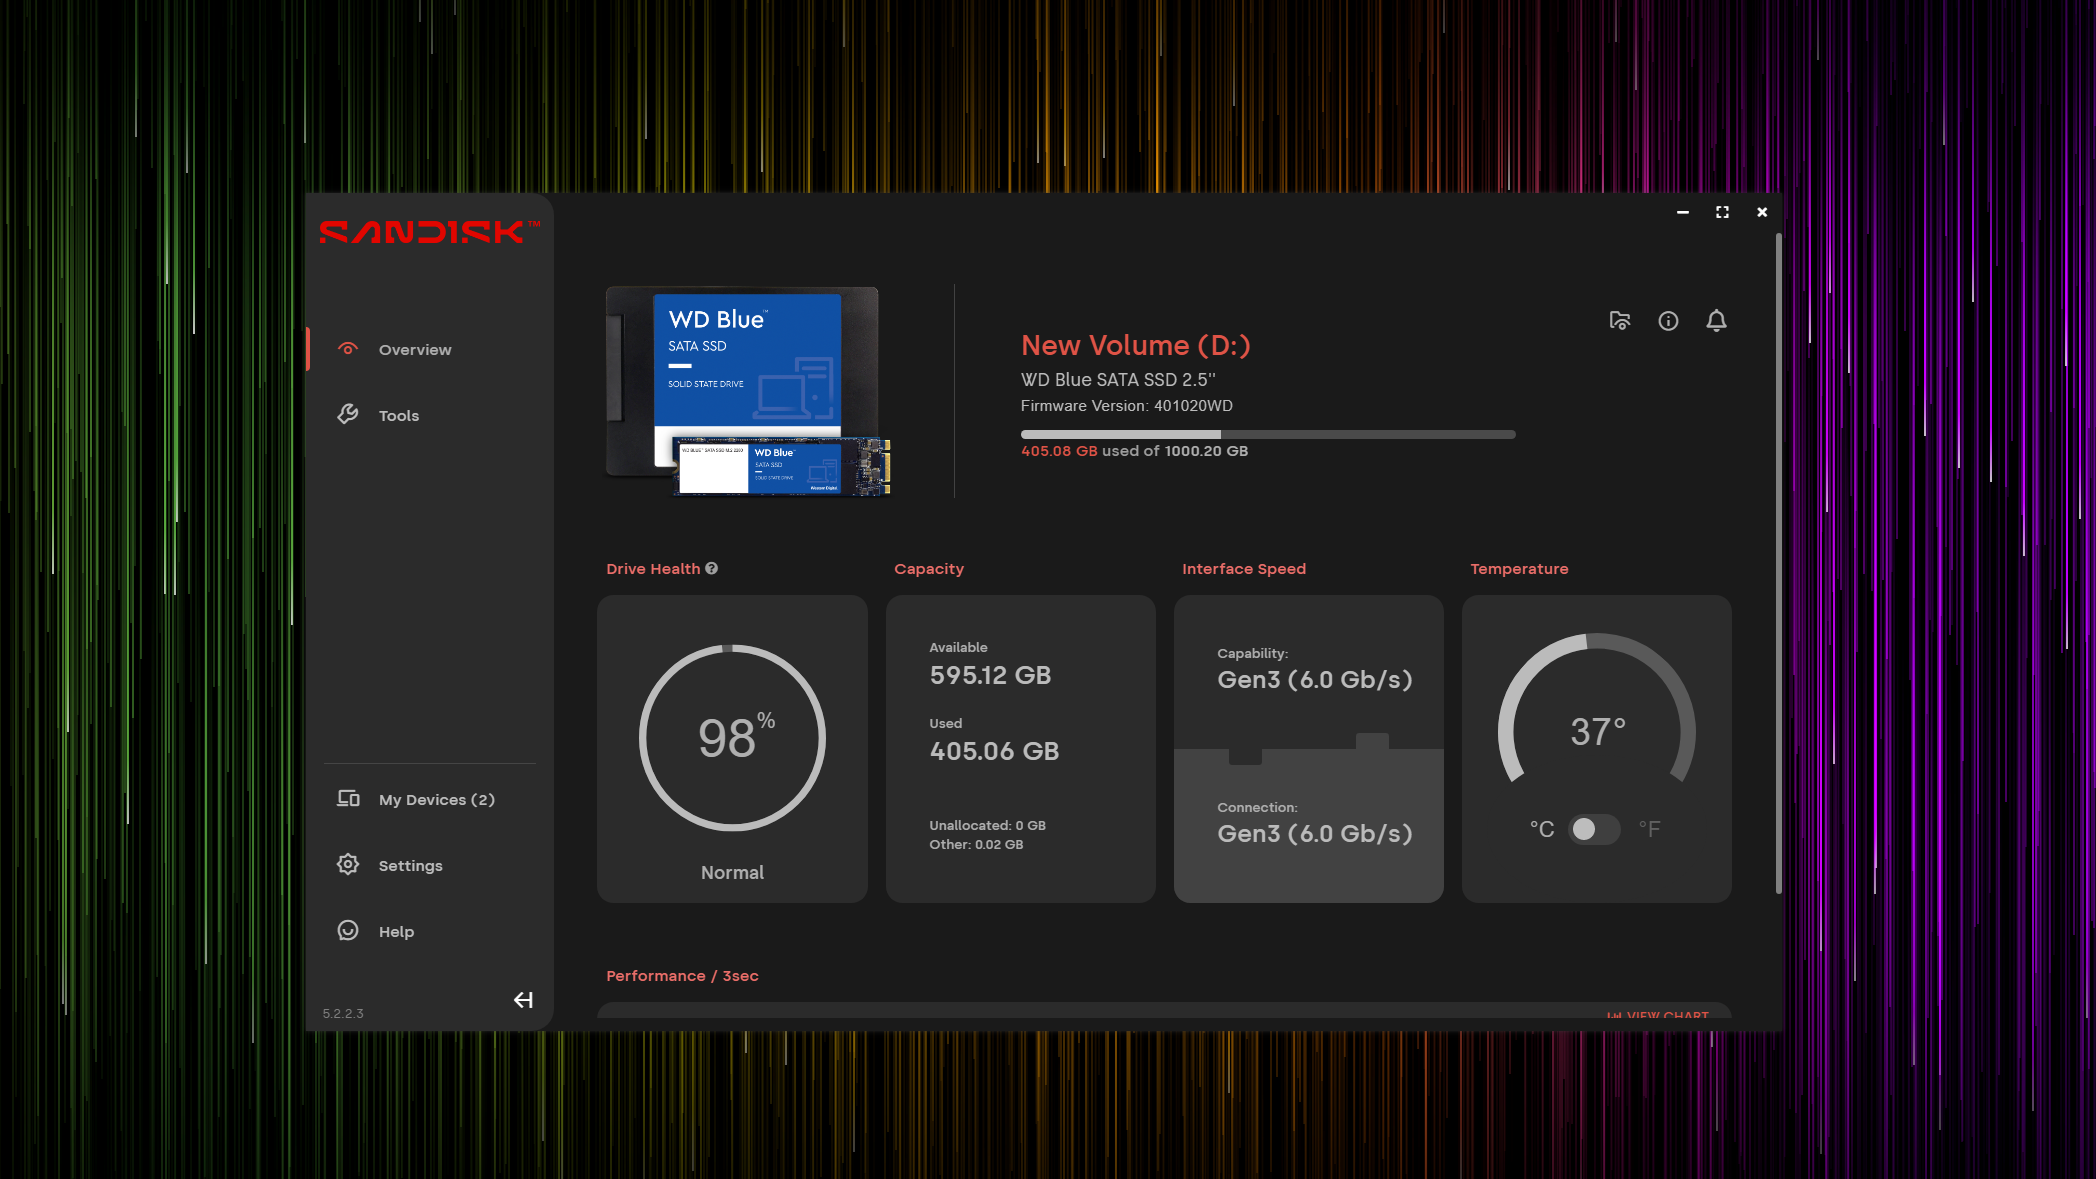Click 'Other: 0.02 GB' text
This screenshot has height=1179, width=2096.
tap(976, 844)
